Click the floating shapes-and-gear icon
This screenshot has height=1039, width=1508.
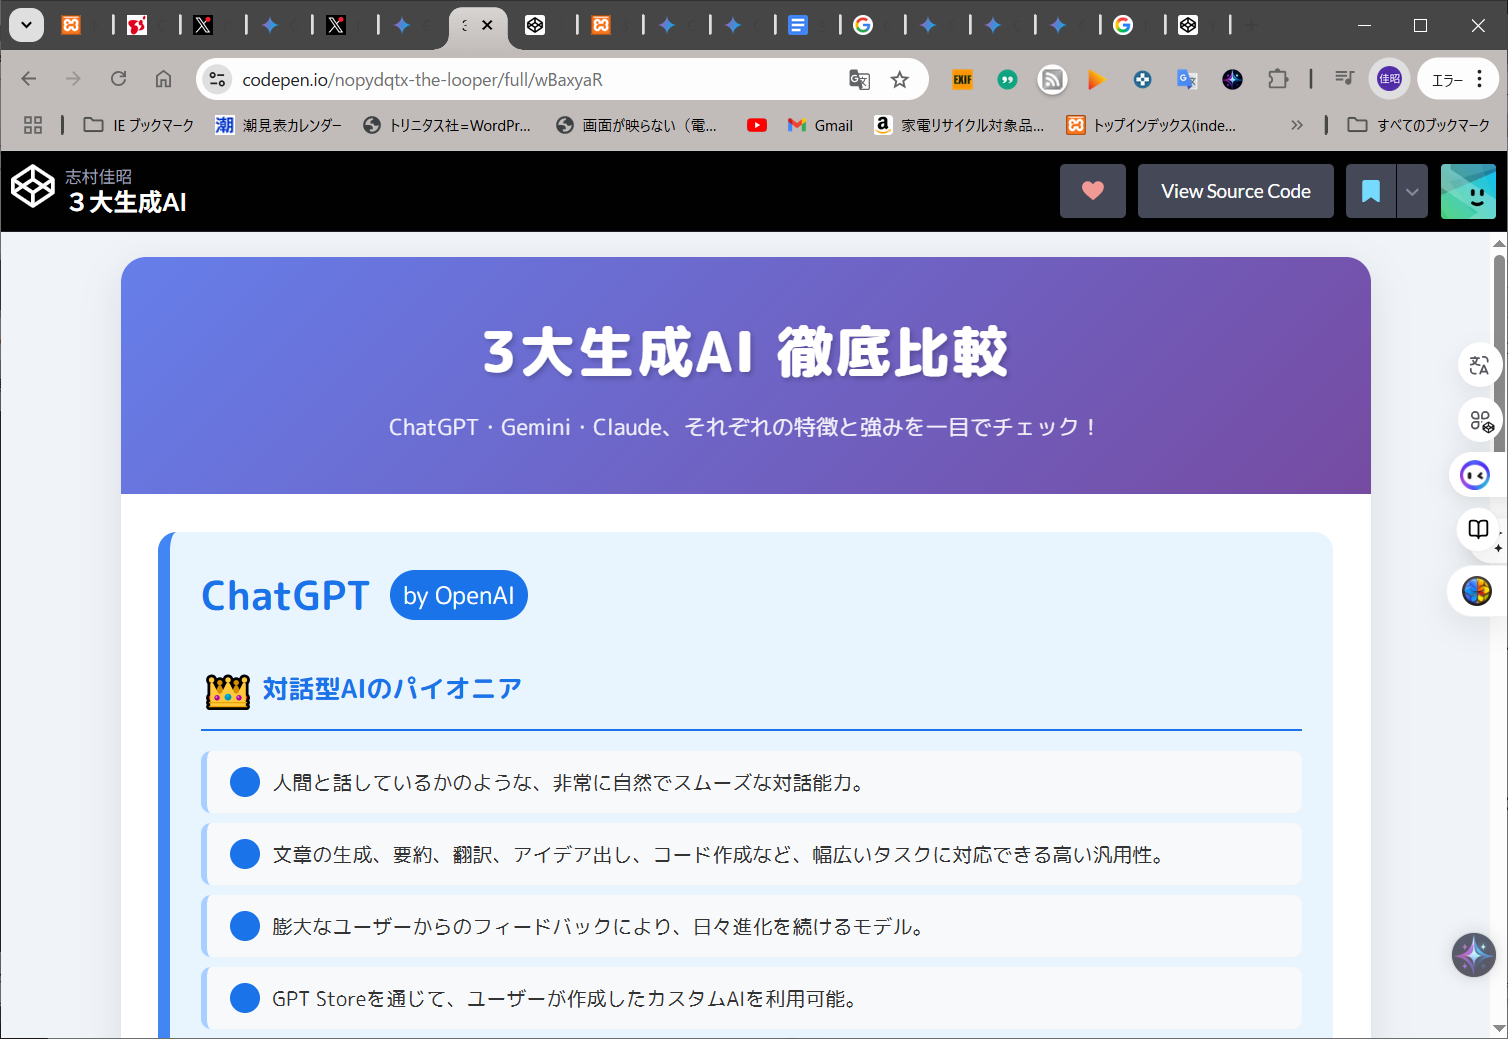pos(1479,420)
